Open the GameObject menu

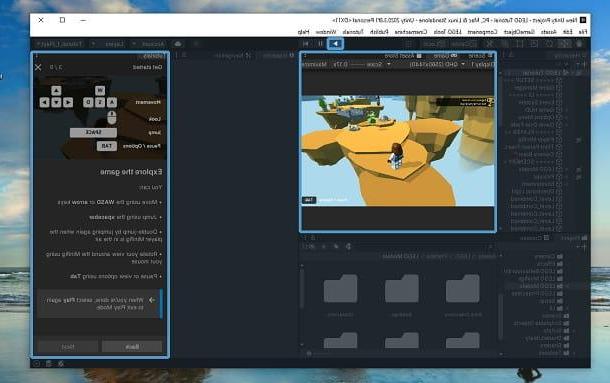pos(519,32)
